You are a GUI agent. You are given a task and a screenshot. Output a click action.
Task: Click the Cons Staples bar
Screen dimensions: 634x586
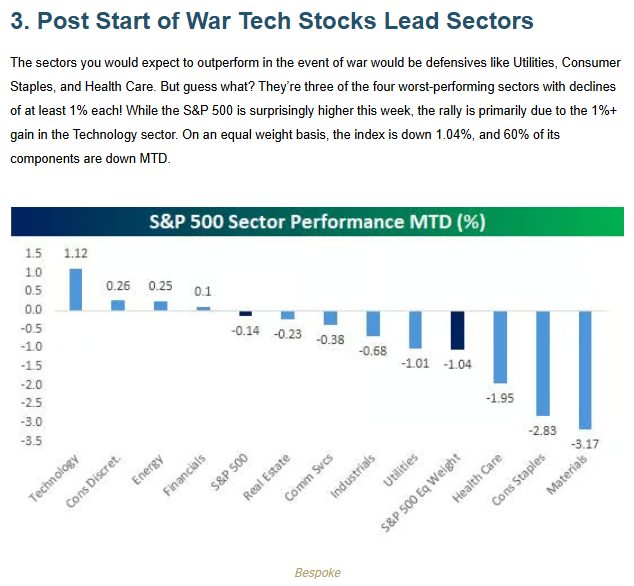543,362
